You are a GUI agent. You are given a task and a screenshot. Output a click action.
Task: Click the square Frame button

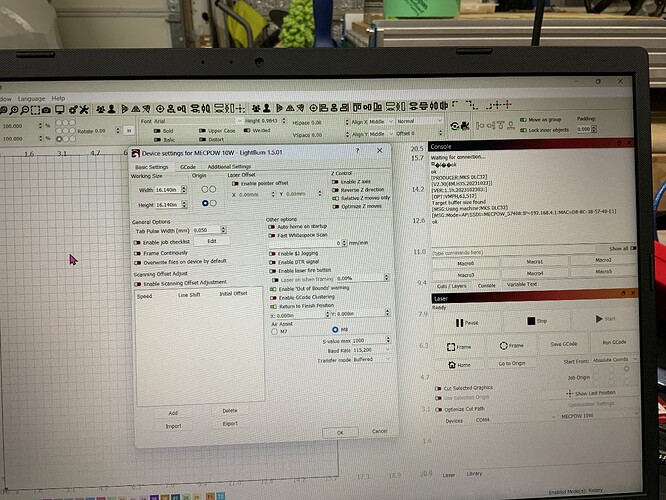click(459, 347)
